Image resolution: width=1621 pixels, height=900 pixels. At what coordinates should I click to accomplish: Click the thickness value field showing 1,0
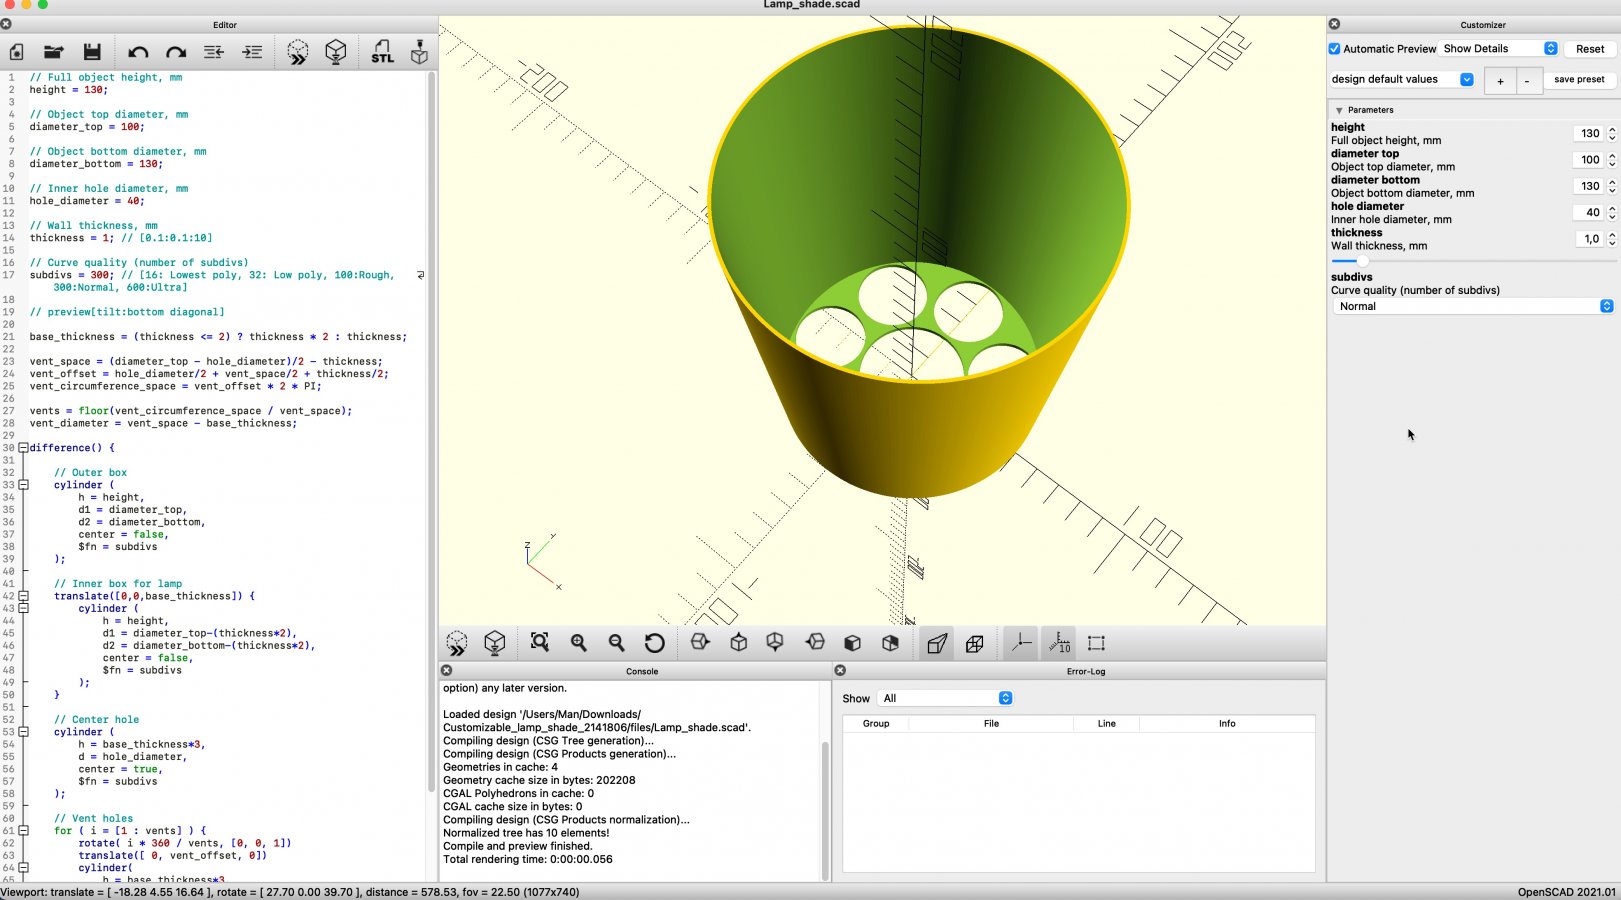coord(1588,239)
